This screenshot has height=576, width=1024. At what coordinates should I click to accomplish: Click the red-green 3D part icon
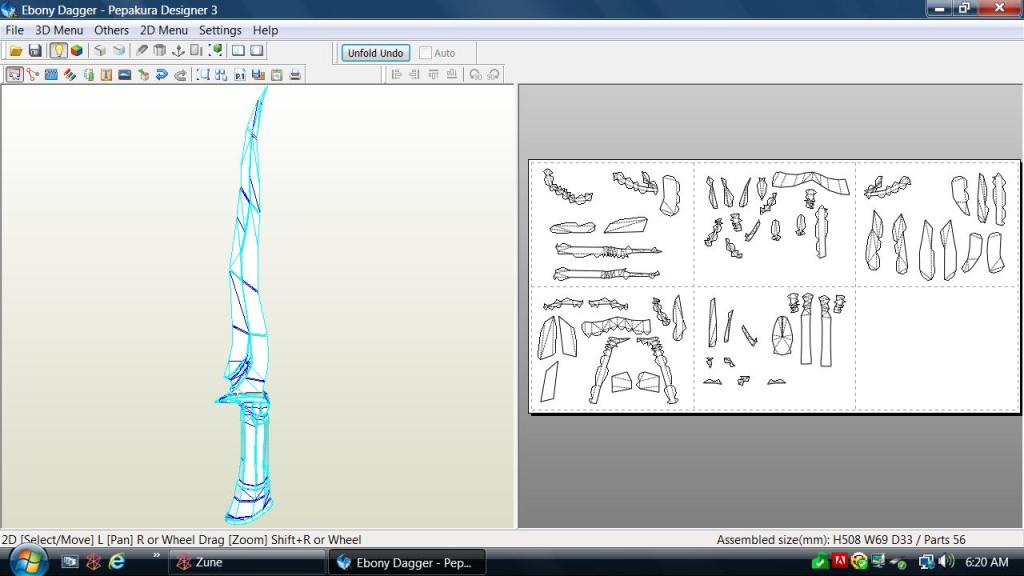[143, 74]
